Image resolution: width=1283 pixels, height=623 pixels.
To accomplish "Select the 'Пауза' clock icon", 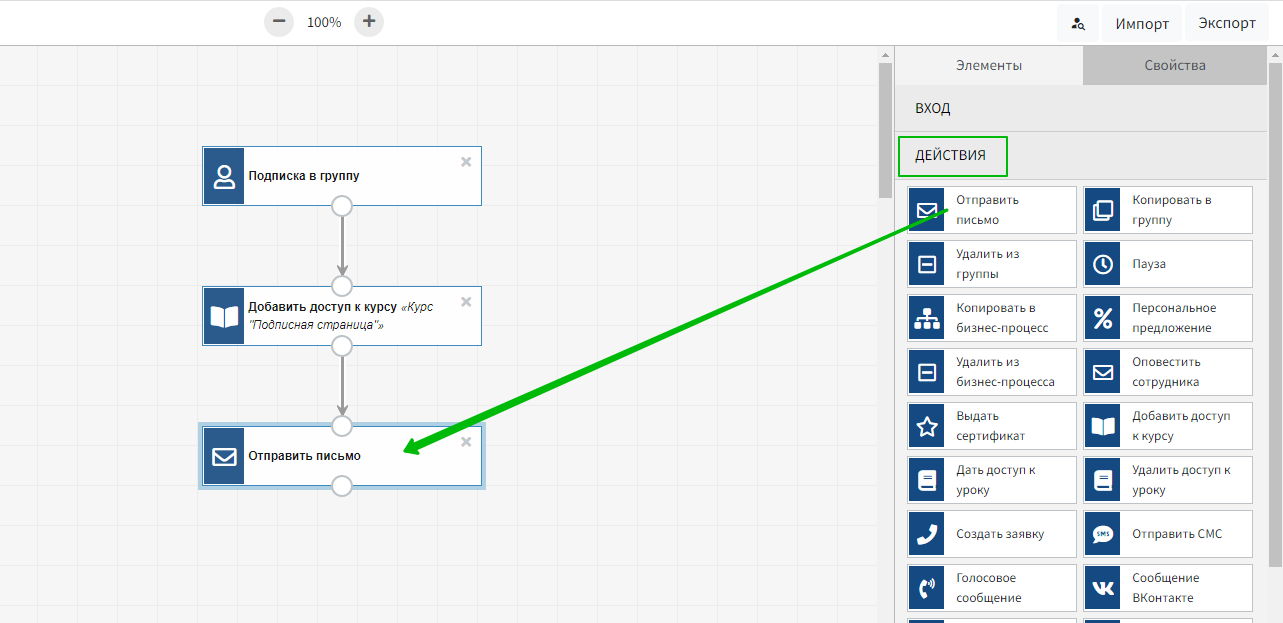I will point(1103,264).
